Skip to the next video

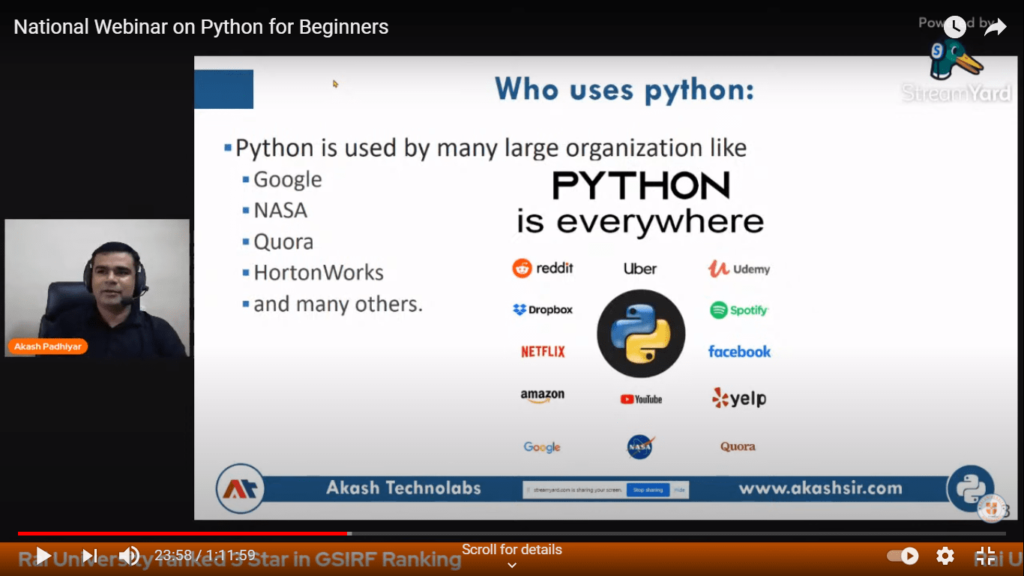(x=89, y=556)
